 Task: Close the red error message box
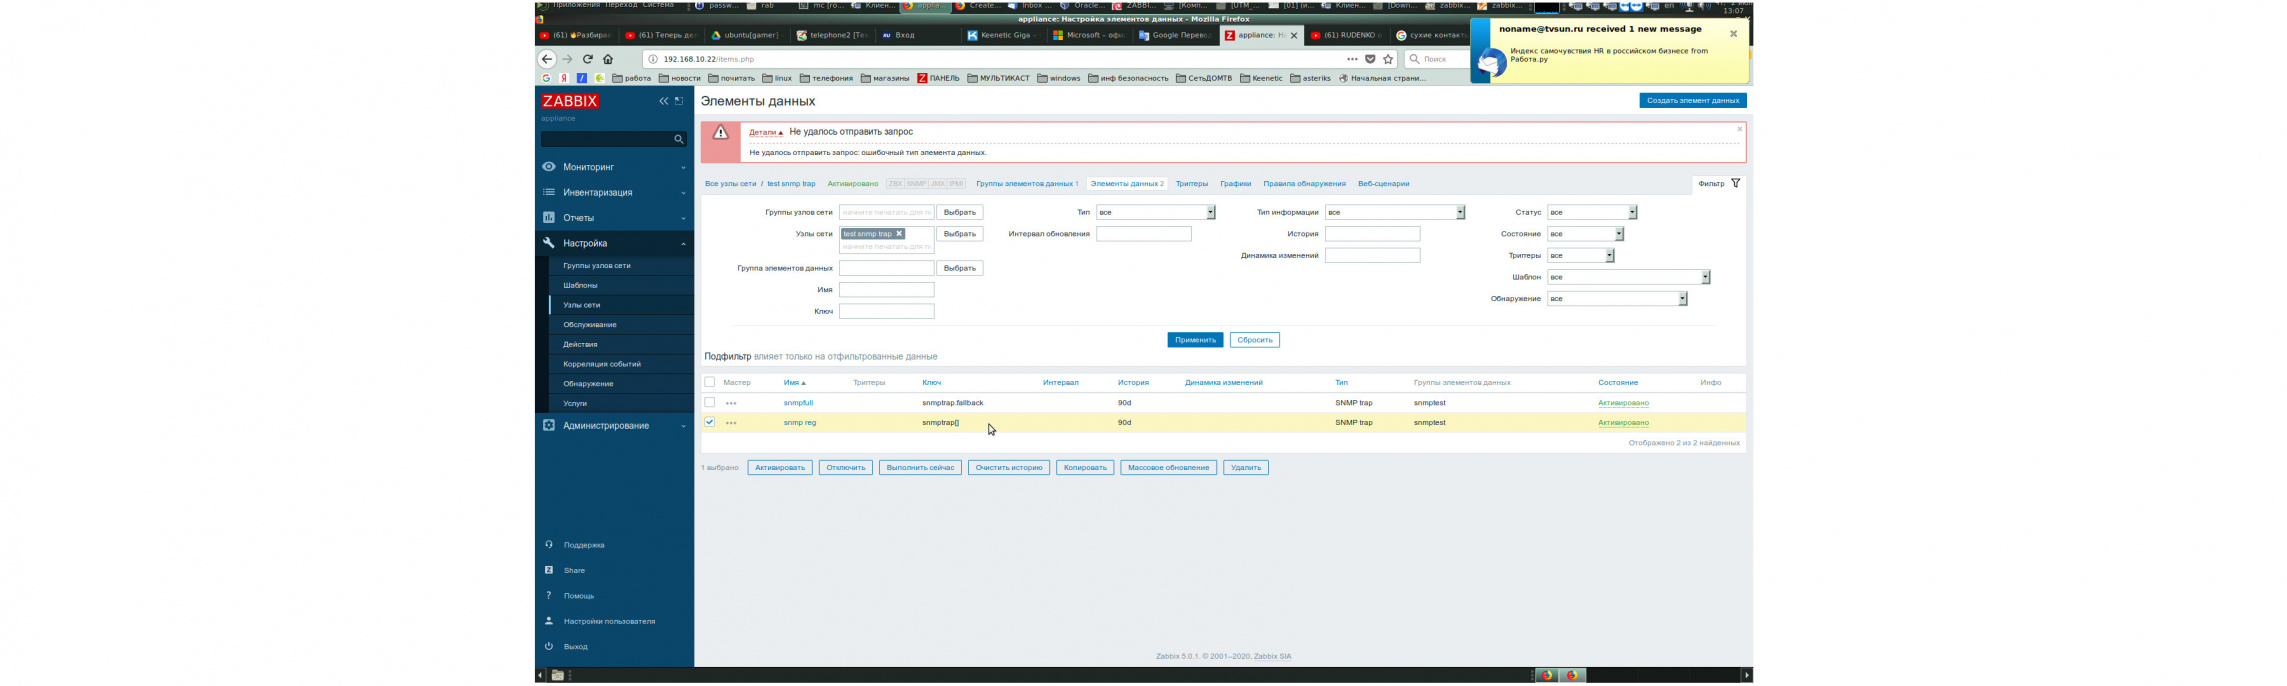point(1739,129)
